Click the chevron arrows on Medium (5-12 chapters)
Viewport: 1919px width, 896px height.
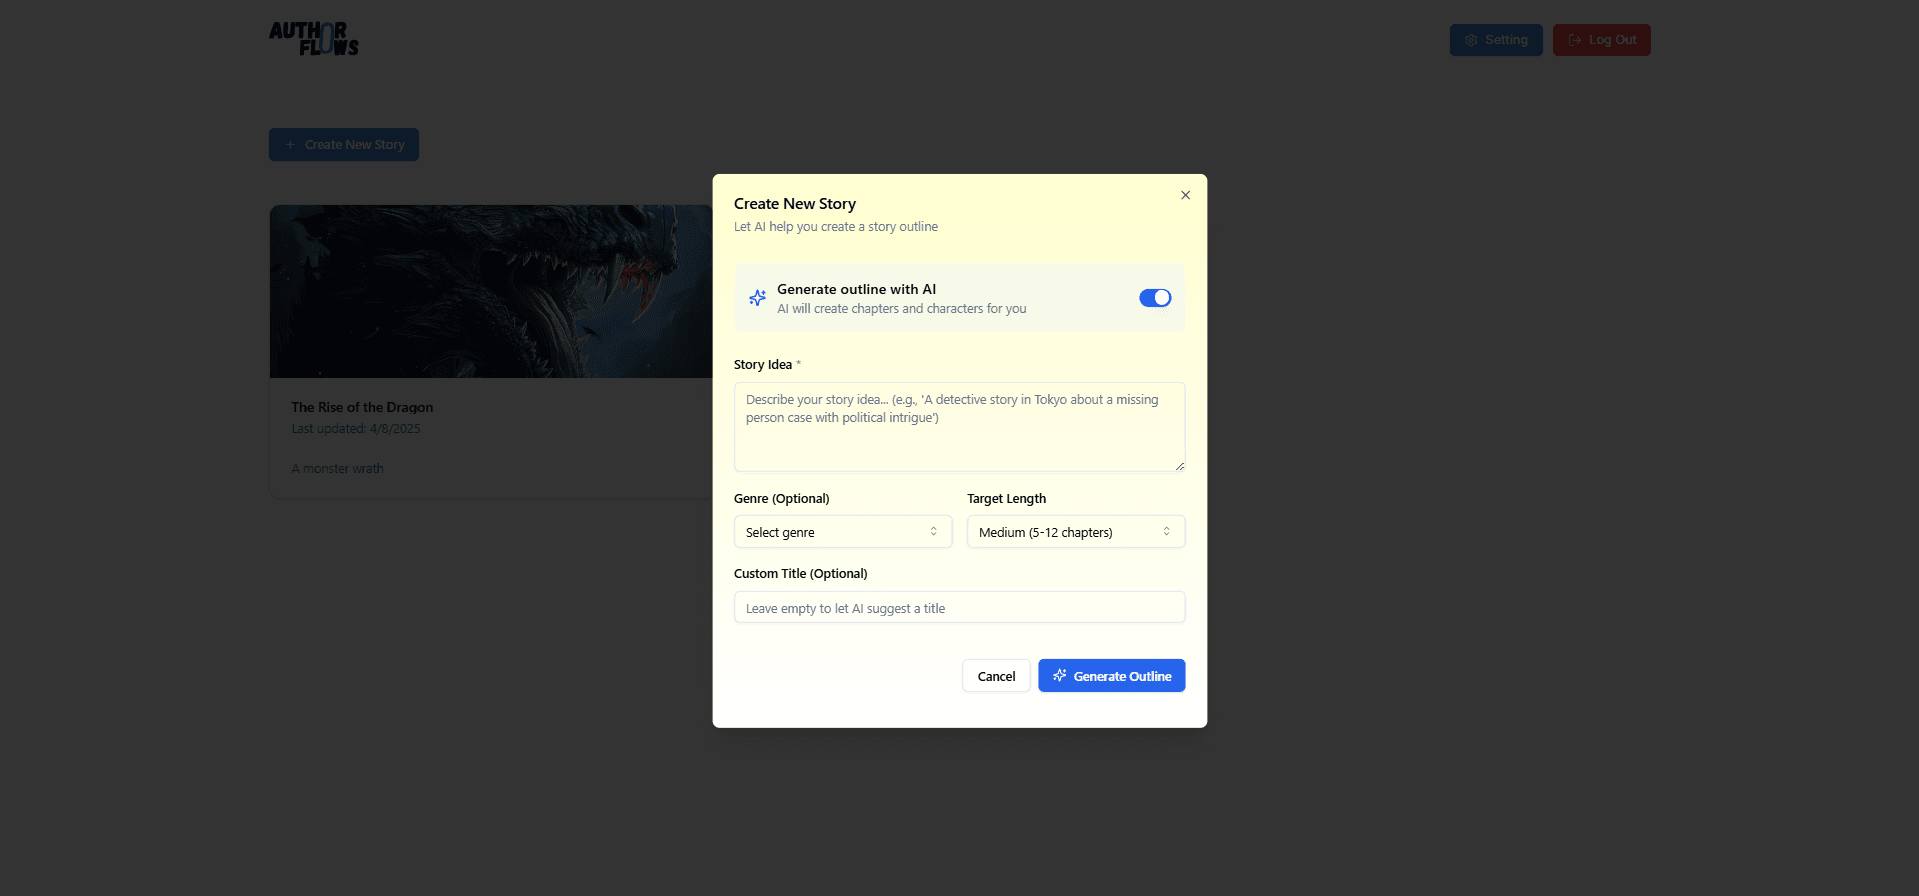1166,532
